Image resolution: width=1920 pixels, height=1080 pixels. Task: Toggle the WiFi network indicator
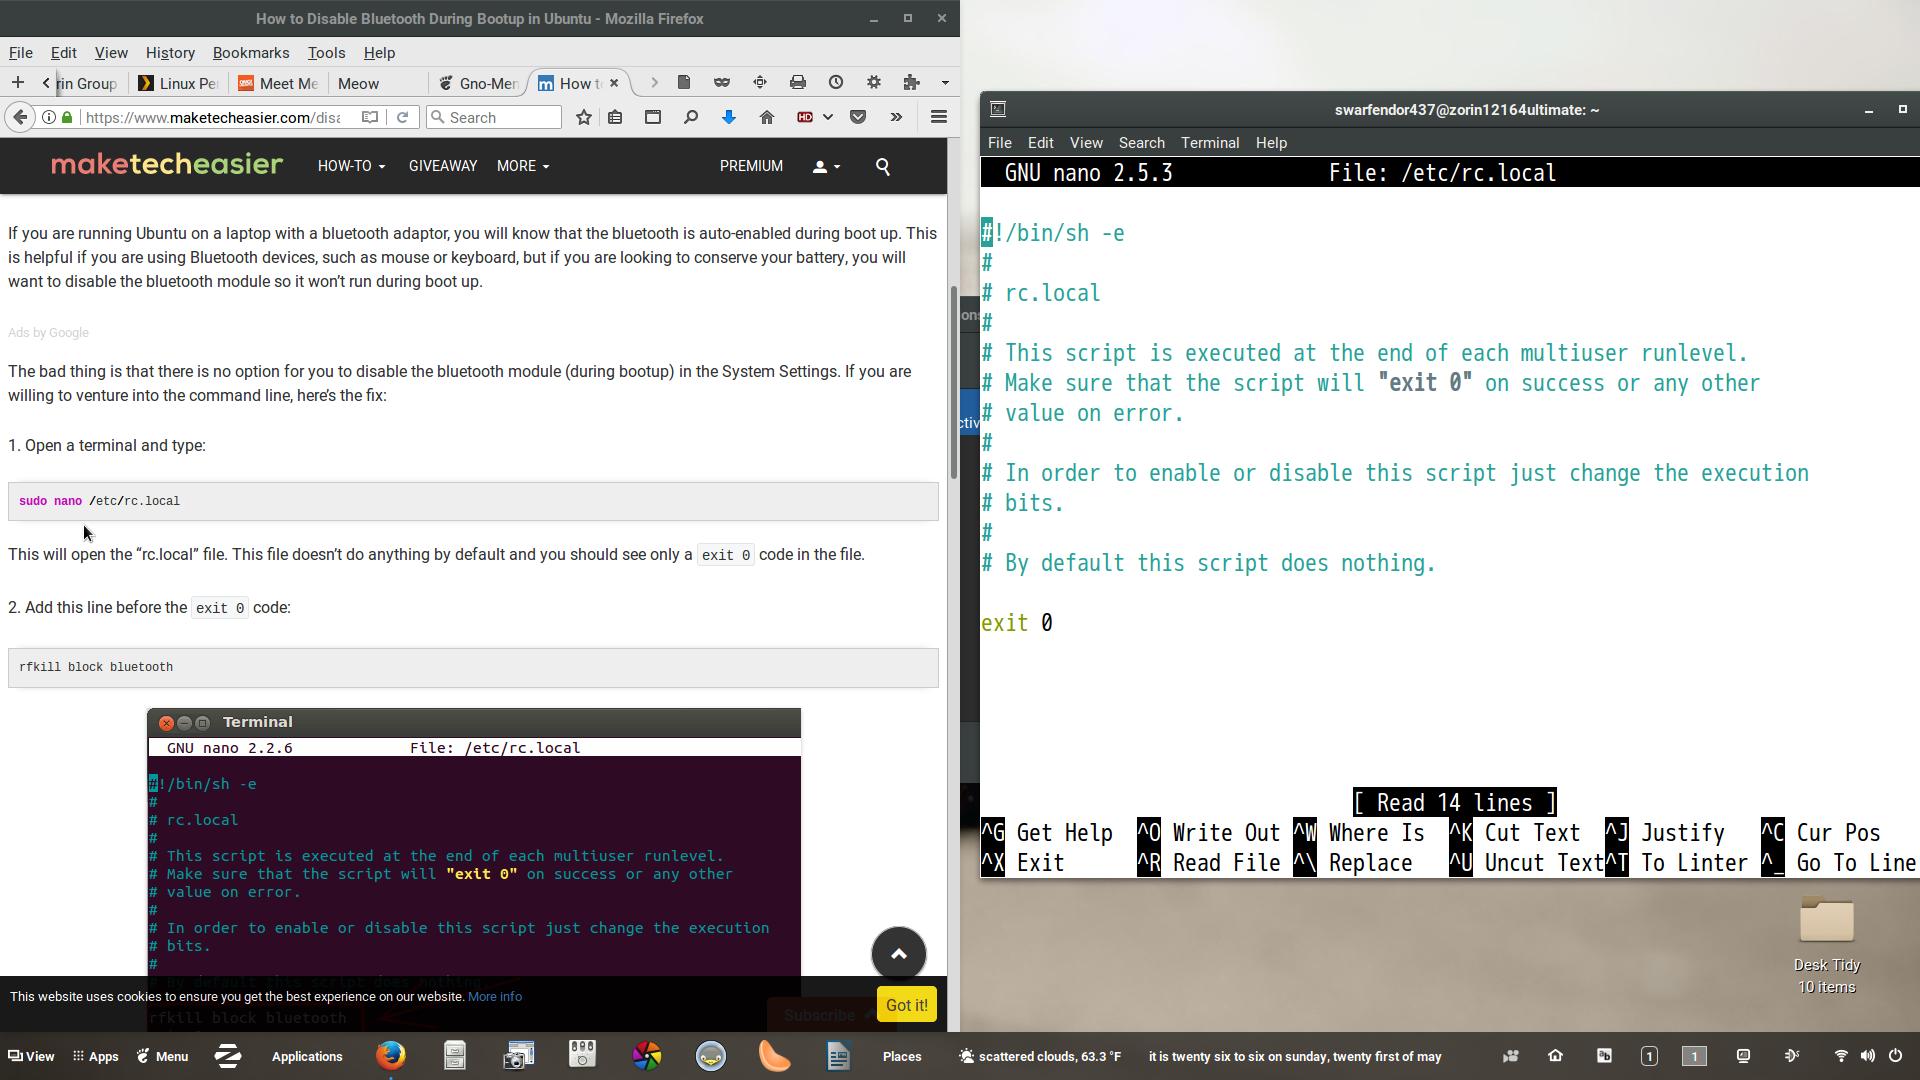point(1841,1056)
